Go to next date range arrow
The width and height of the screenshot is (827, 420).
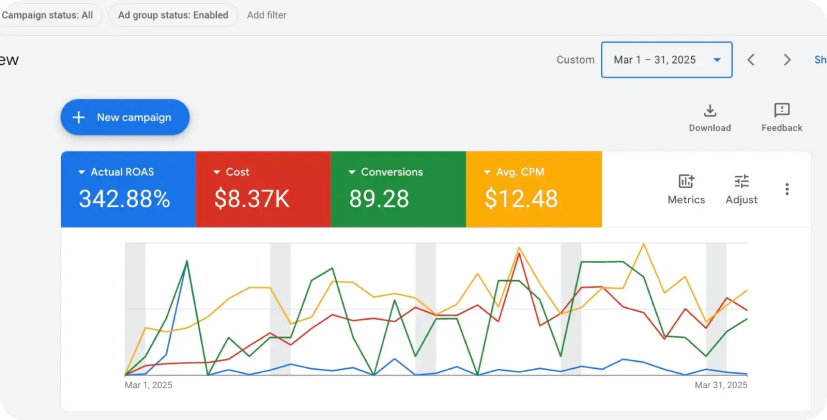coord(787,60)
